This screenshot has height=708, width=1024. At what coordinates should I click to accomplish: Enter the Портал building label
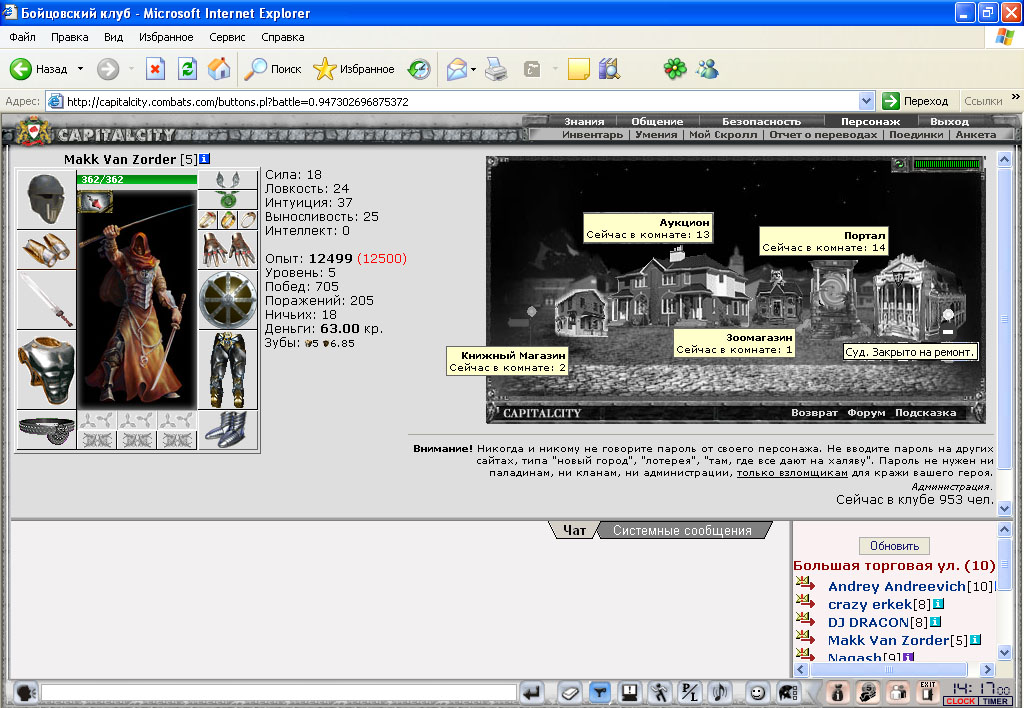[x=823, y=241]
